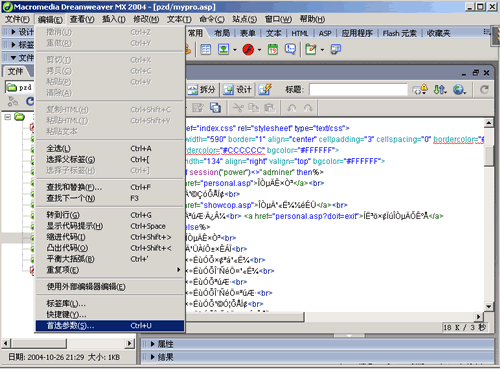Image resolution: width=500 pixels, height=369 pixels.
Task: Click the browser check warning icon
Action: [x=420, y=89]
